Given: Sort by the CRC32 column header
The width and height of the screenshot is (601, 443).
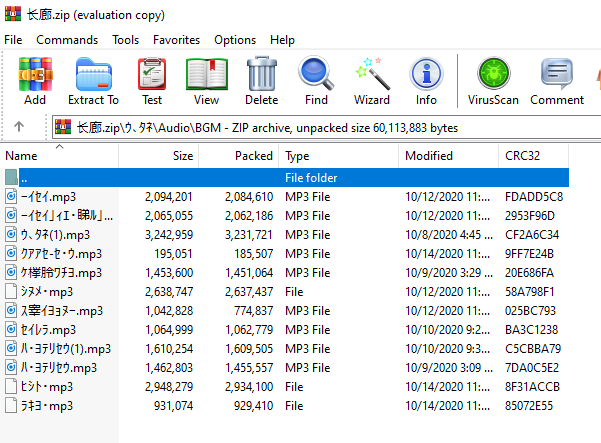Looking at the screenshot, I should [x=534, y=156].
